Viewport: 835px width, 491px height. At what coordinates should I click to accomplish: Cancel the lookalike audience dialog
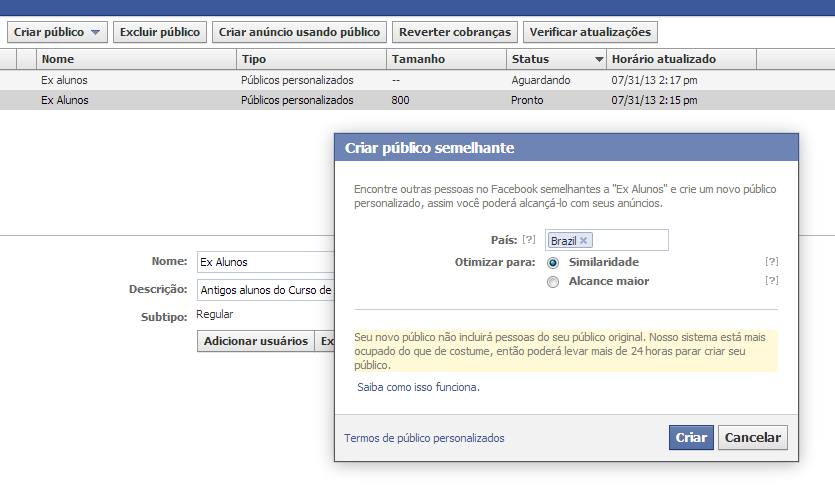[752, 438]
